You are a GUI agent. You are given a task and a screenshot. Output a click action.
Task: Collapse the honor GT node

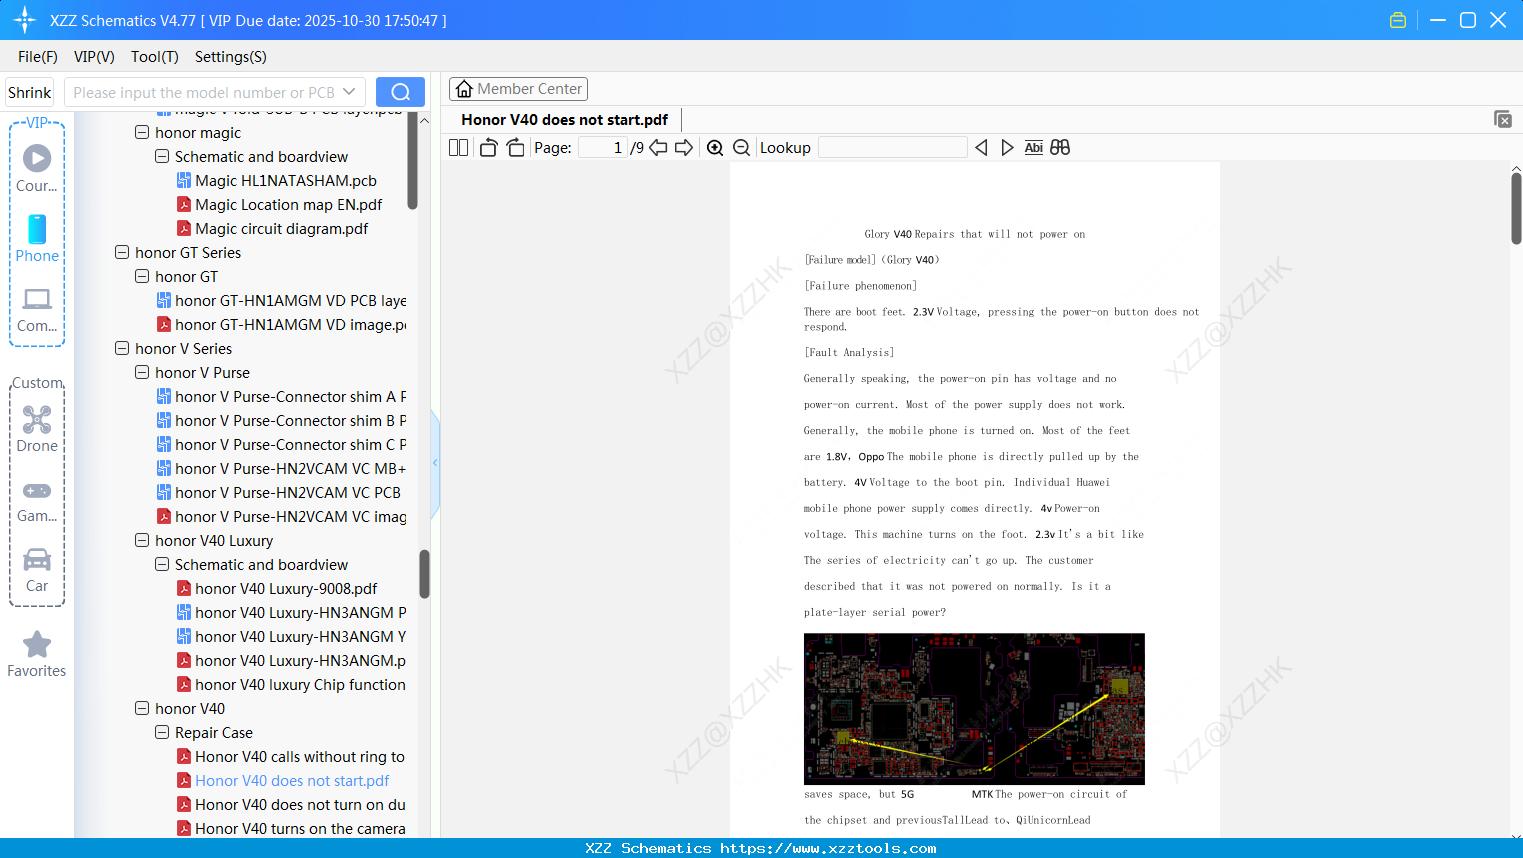[x=142, y=277]
